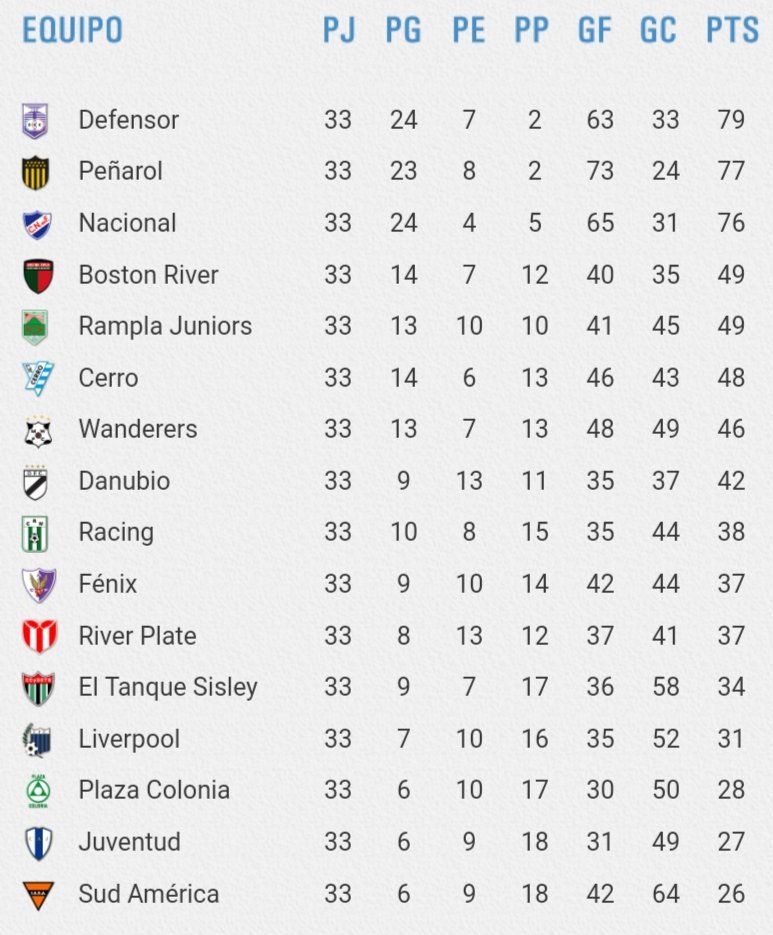Screen dimensions: 773x935
Task: Sort table by PTS column header
Action: pos(732,30)
